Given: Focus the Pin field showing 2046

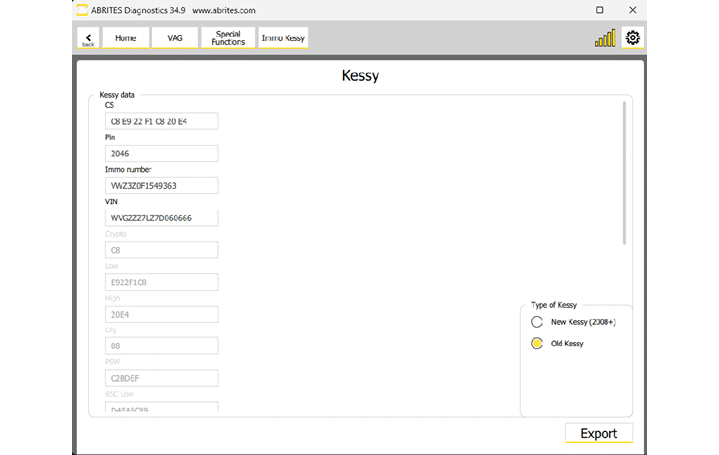Looking at the screenshot, I should [161, 154].
